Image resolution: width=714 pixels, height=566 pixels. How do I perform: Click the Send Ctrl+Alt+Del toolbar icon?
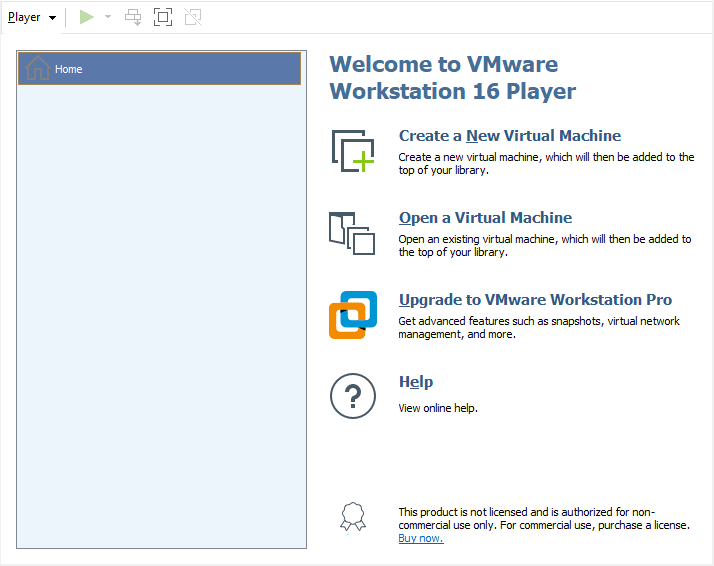pyautogui.click(x=133, y=17)
